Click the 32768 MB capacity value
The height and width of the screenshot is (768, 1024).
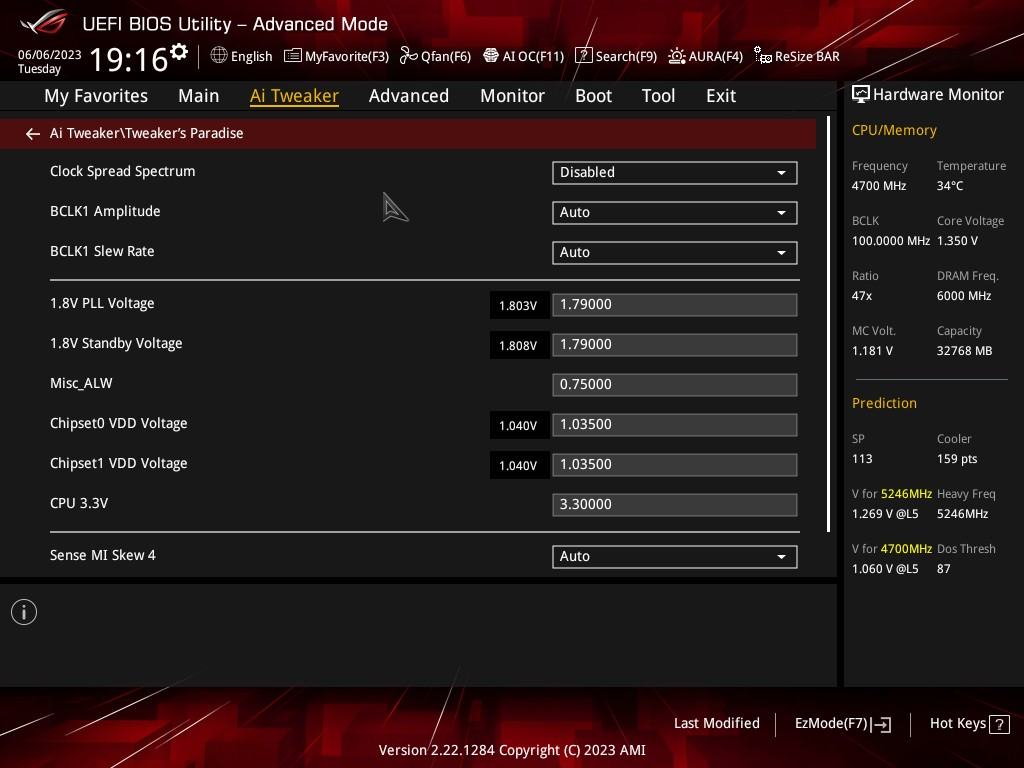coord(964,351)
